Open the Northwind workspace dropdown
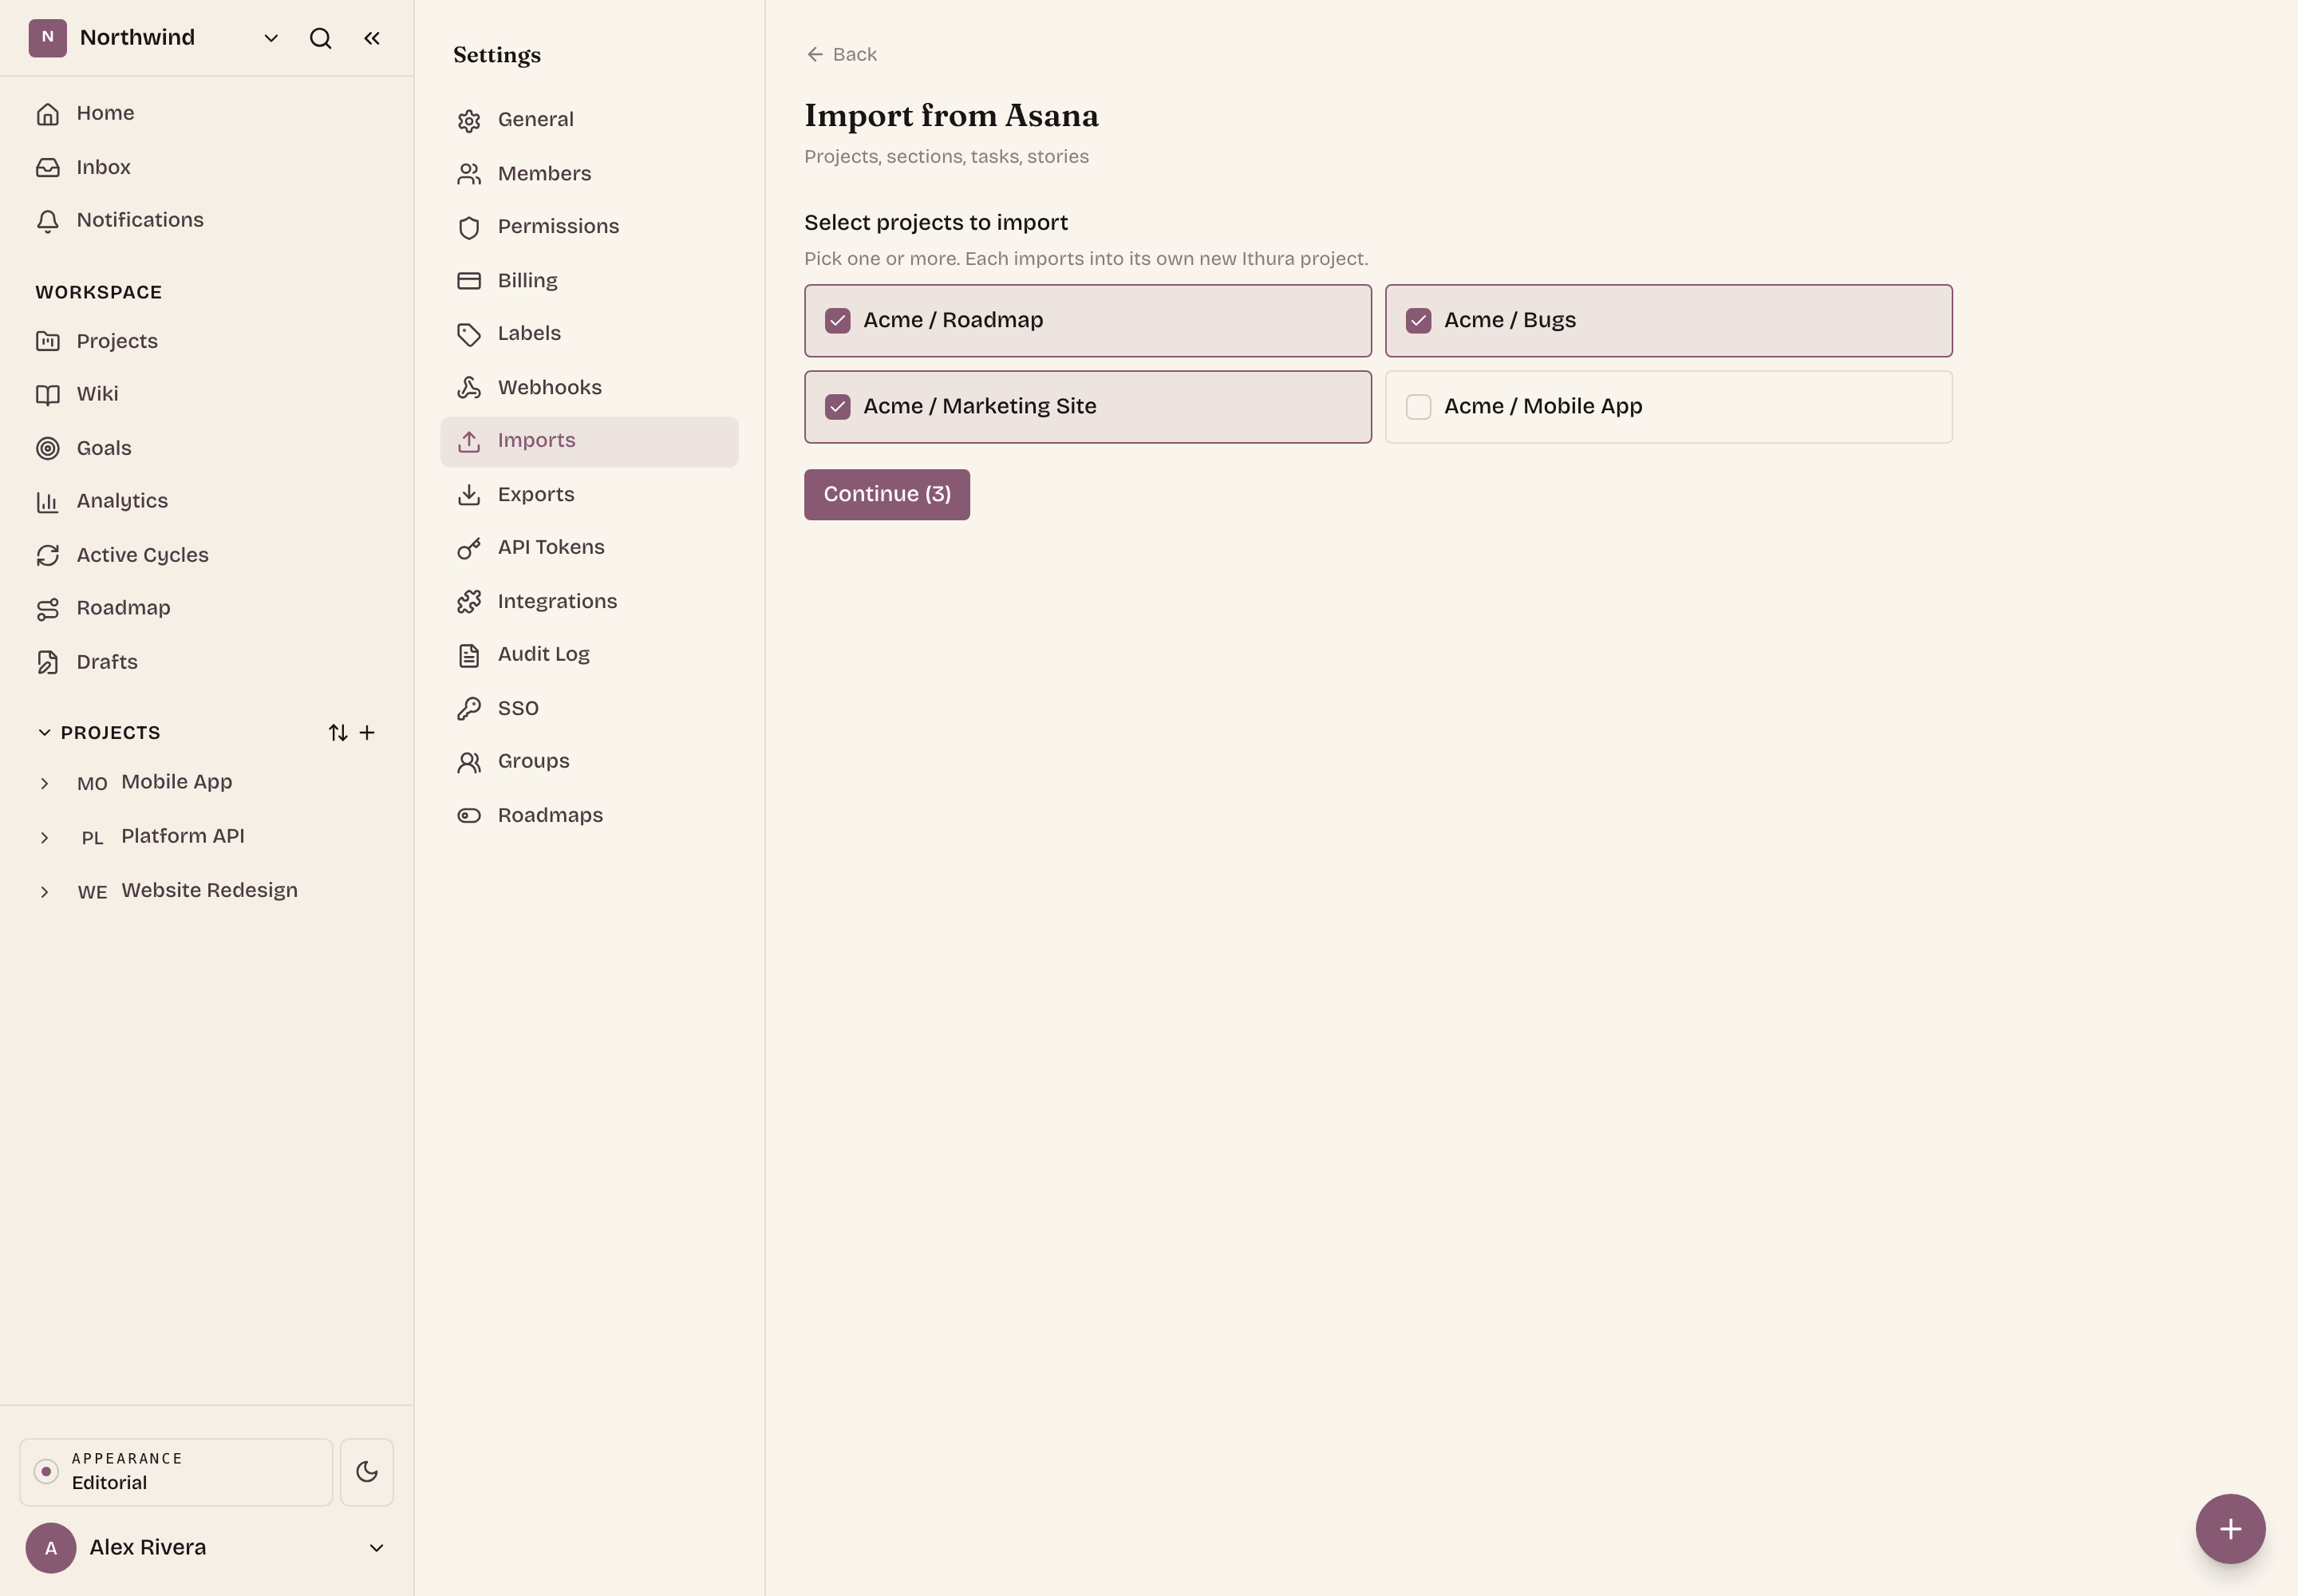This screenshot has height=1596, width=2298. tap(270, 38)
